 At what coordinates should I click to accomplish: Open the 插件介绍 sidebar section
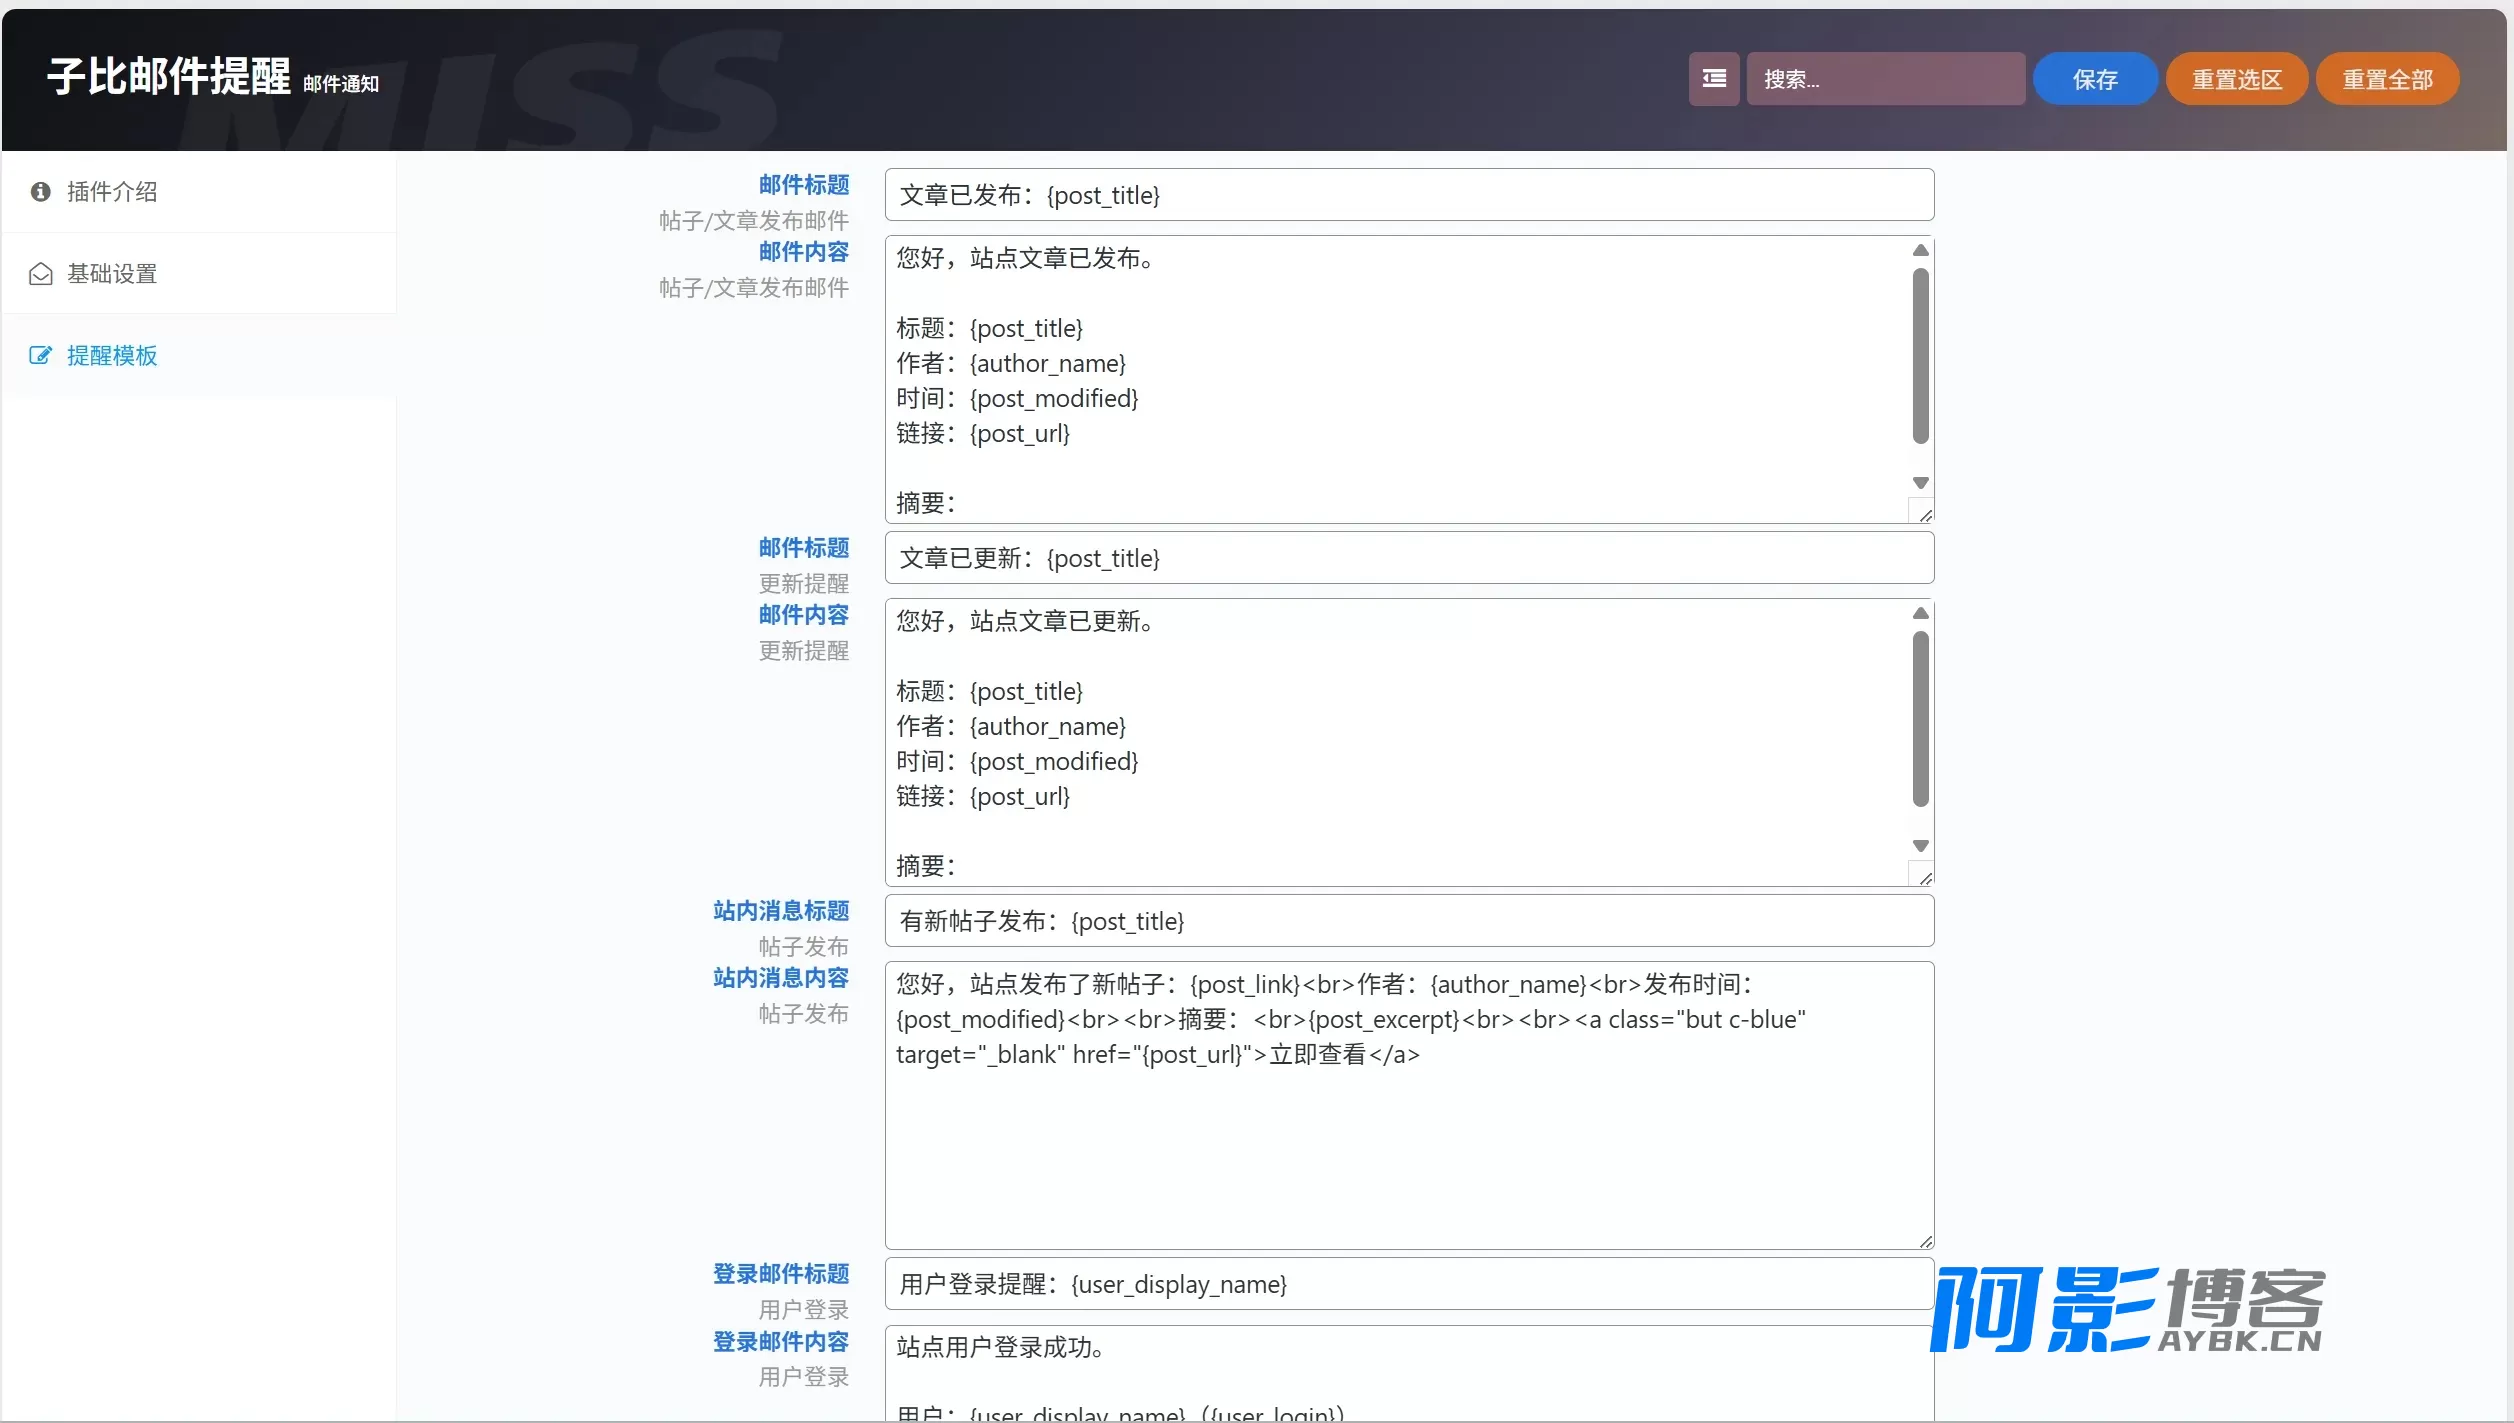coord(199,192)
